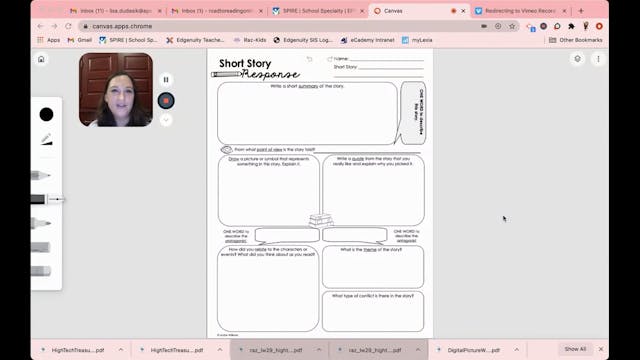
Task: Open the Apps bookmark shortcut
Action: click(49, 40)
